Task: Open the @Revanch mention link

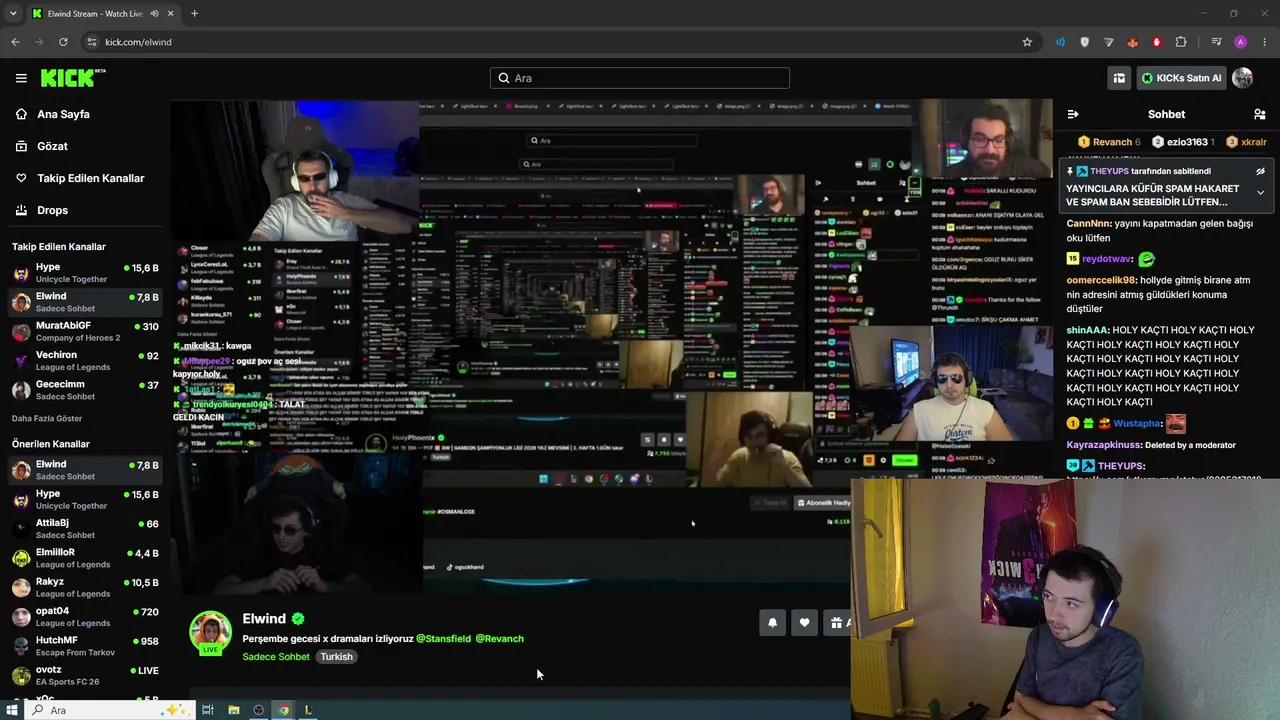Action: tap(499, 639)
